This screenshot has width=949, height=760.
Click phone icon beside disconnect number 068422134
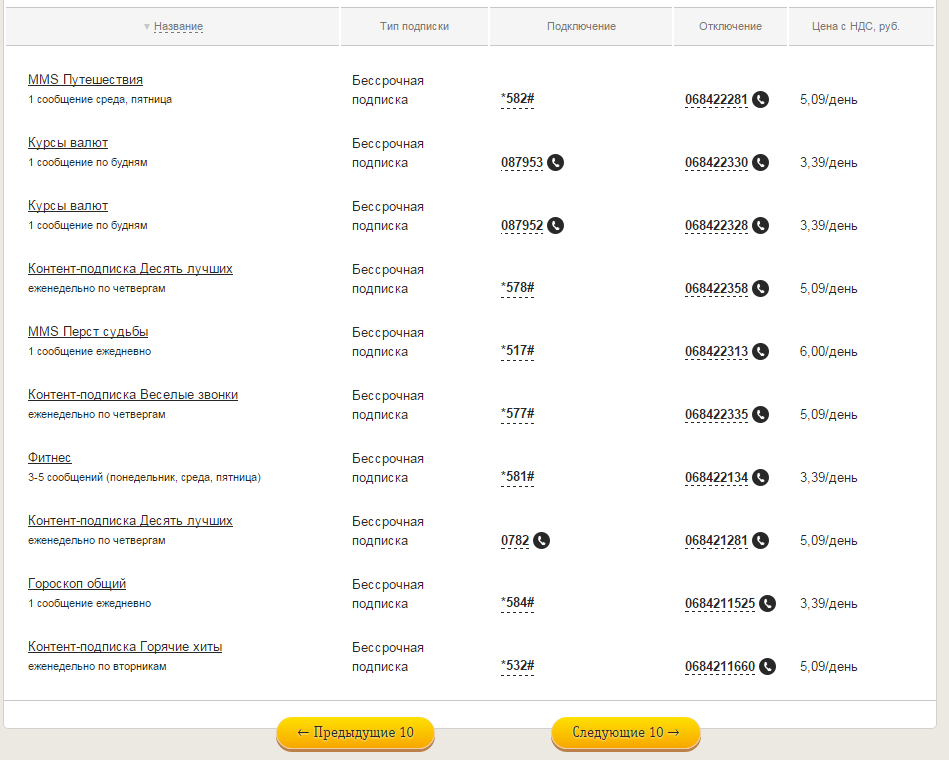(760, 477)
